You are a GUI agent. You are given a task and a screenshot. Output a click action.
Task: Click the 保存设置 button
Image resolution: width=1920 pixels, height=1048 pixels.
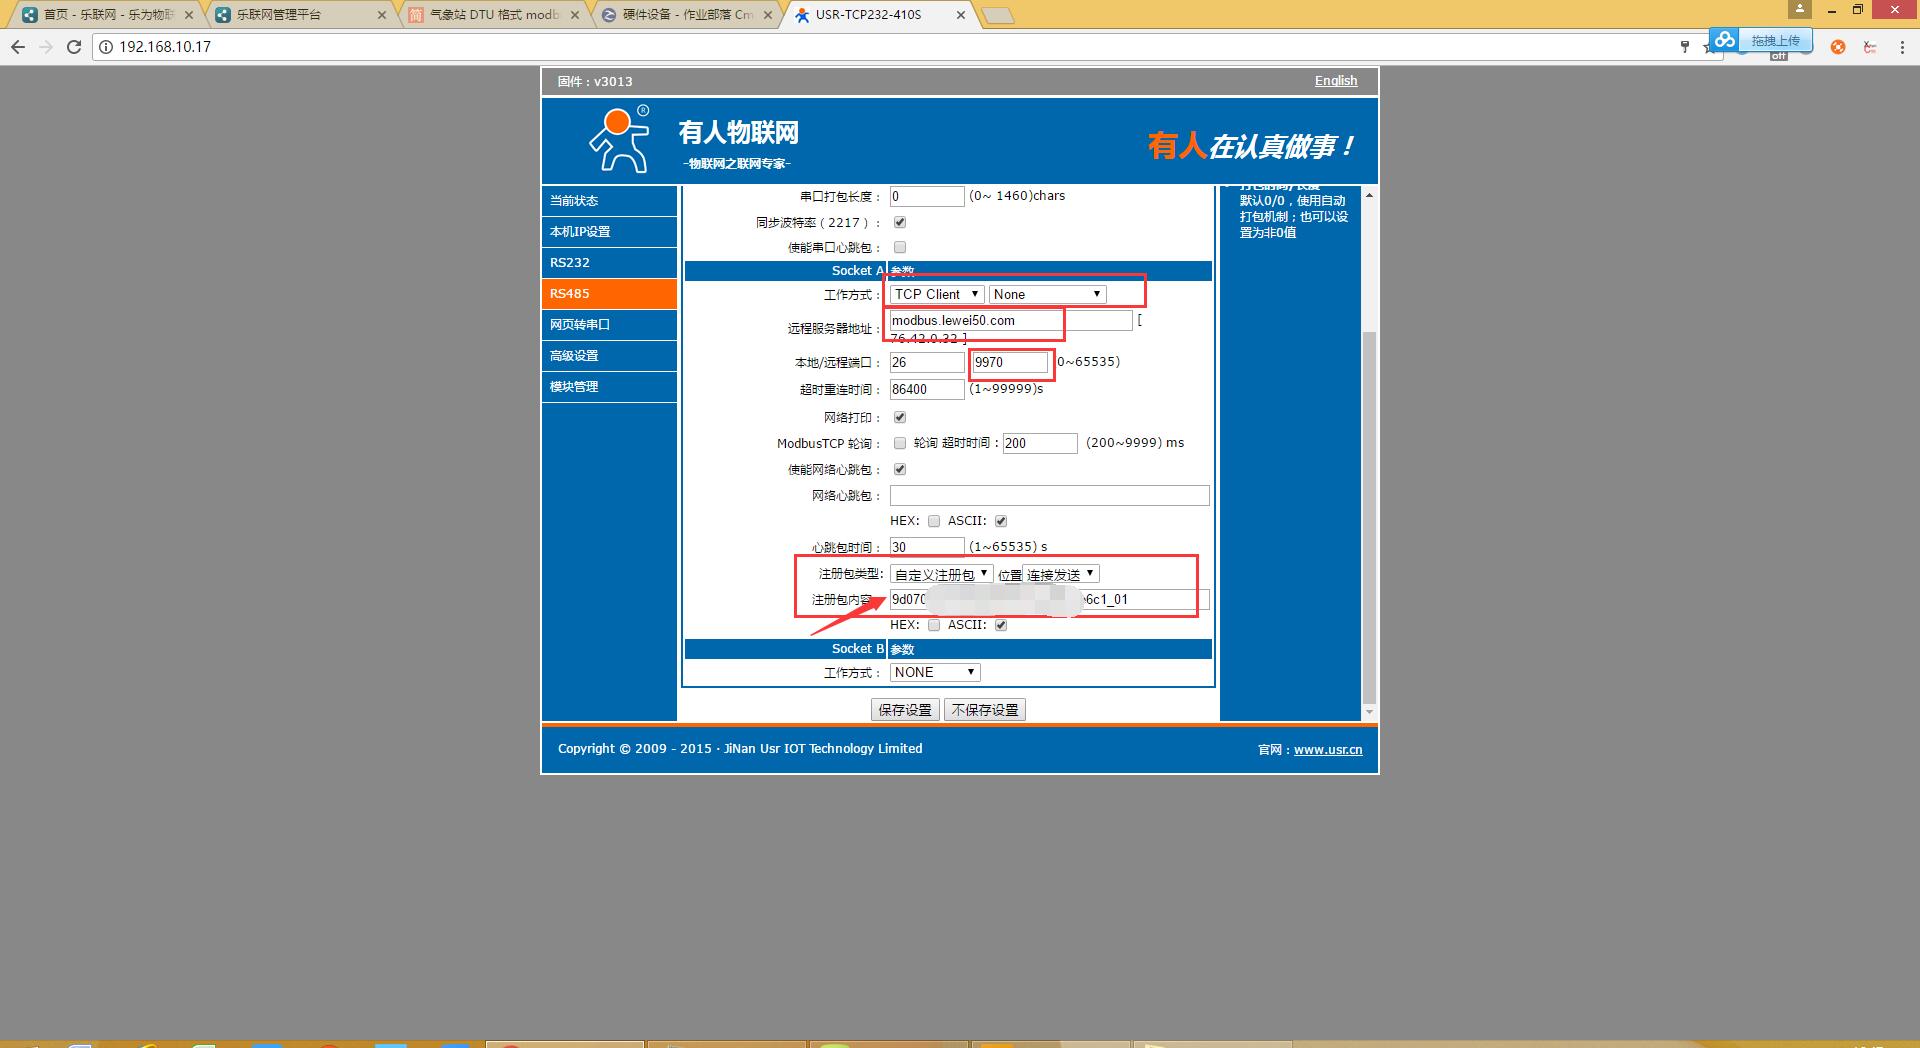[x=905, y=710]
